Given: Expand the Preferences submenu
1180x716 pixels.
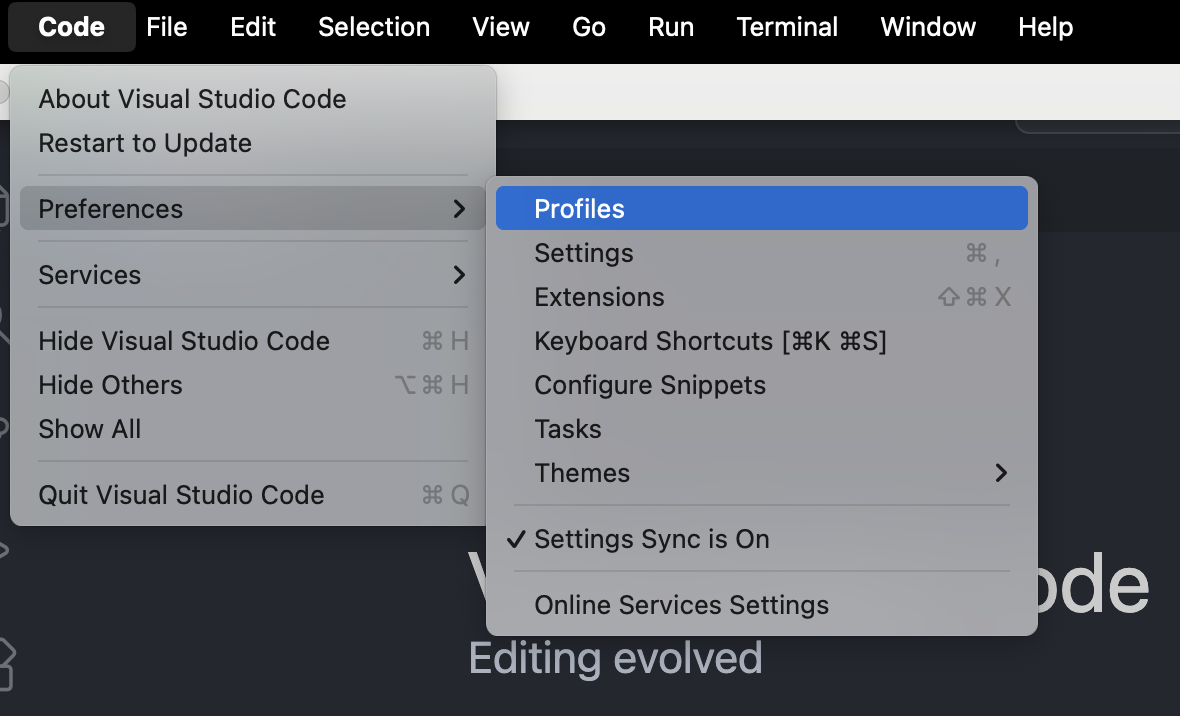Looking at the screenshot, I should coord(253,209).
